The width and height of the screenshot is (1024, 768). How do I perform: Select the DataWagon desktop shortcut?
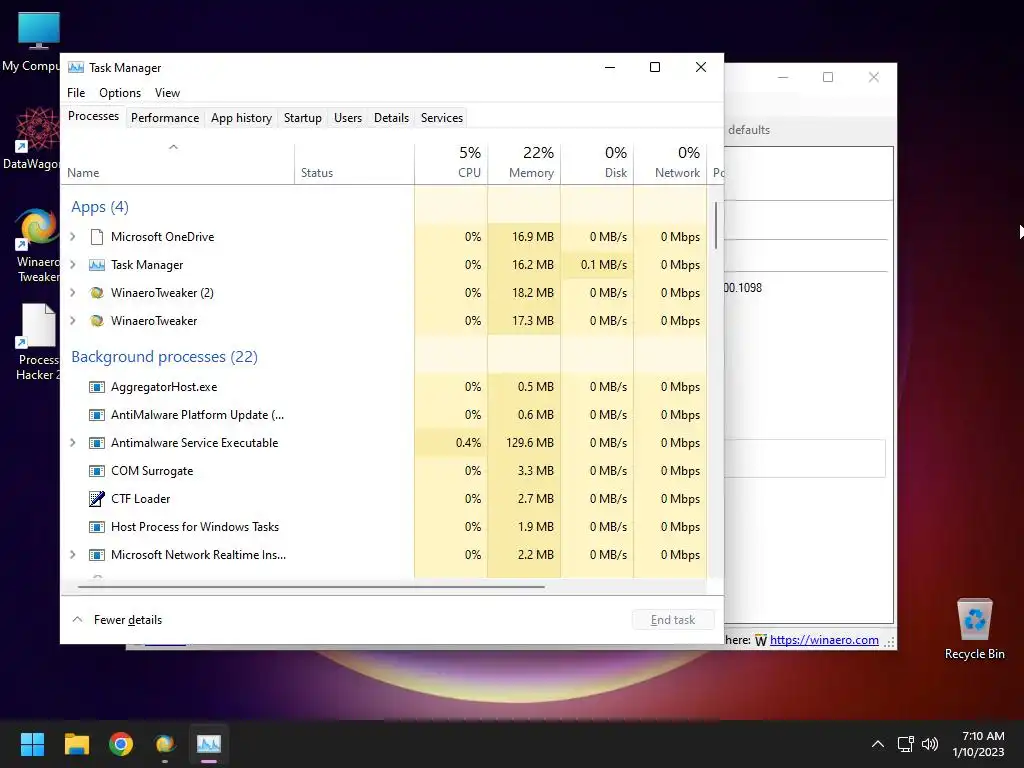[31, 138]
